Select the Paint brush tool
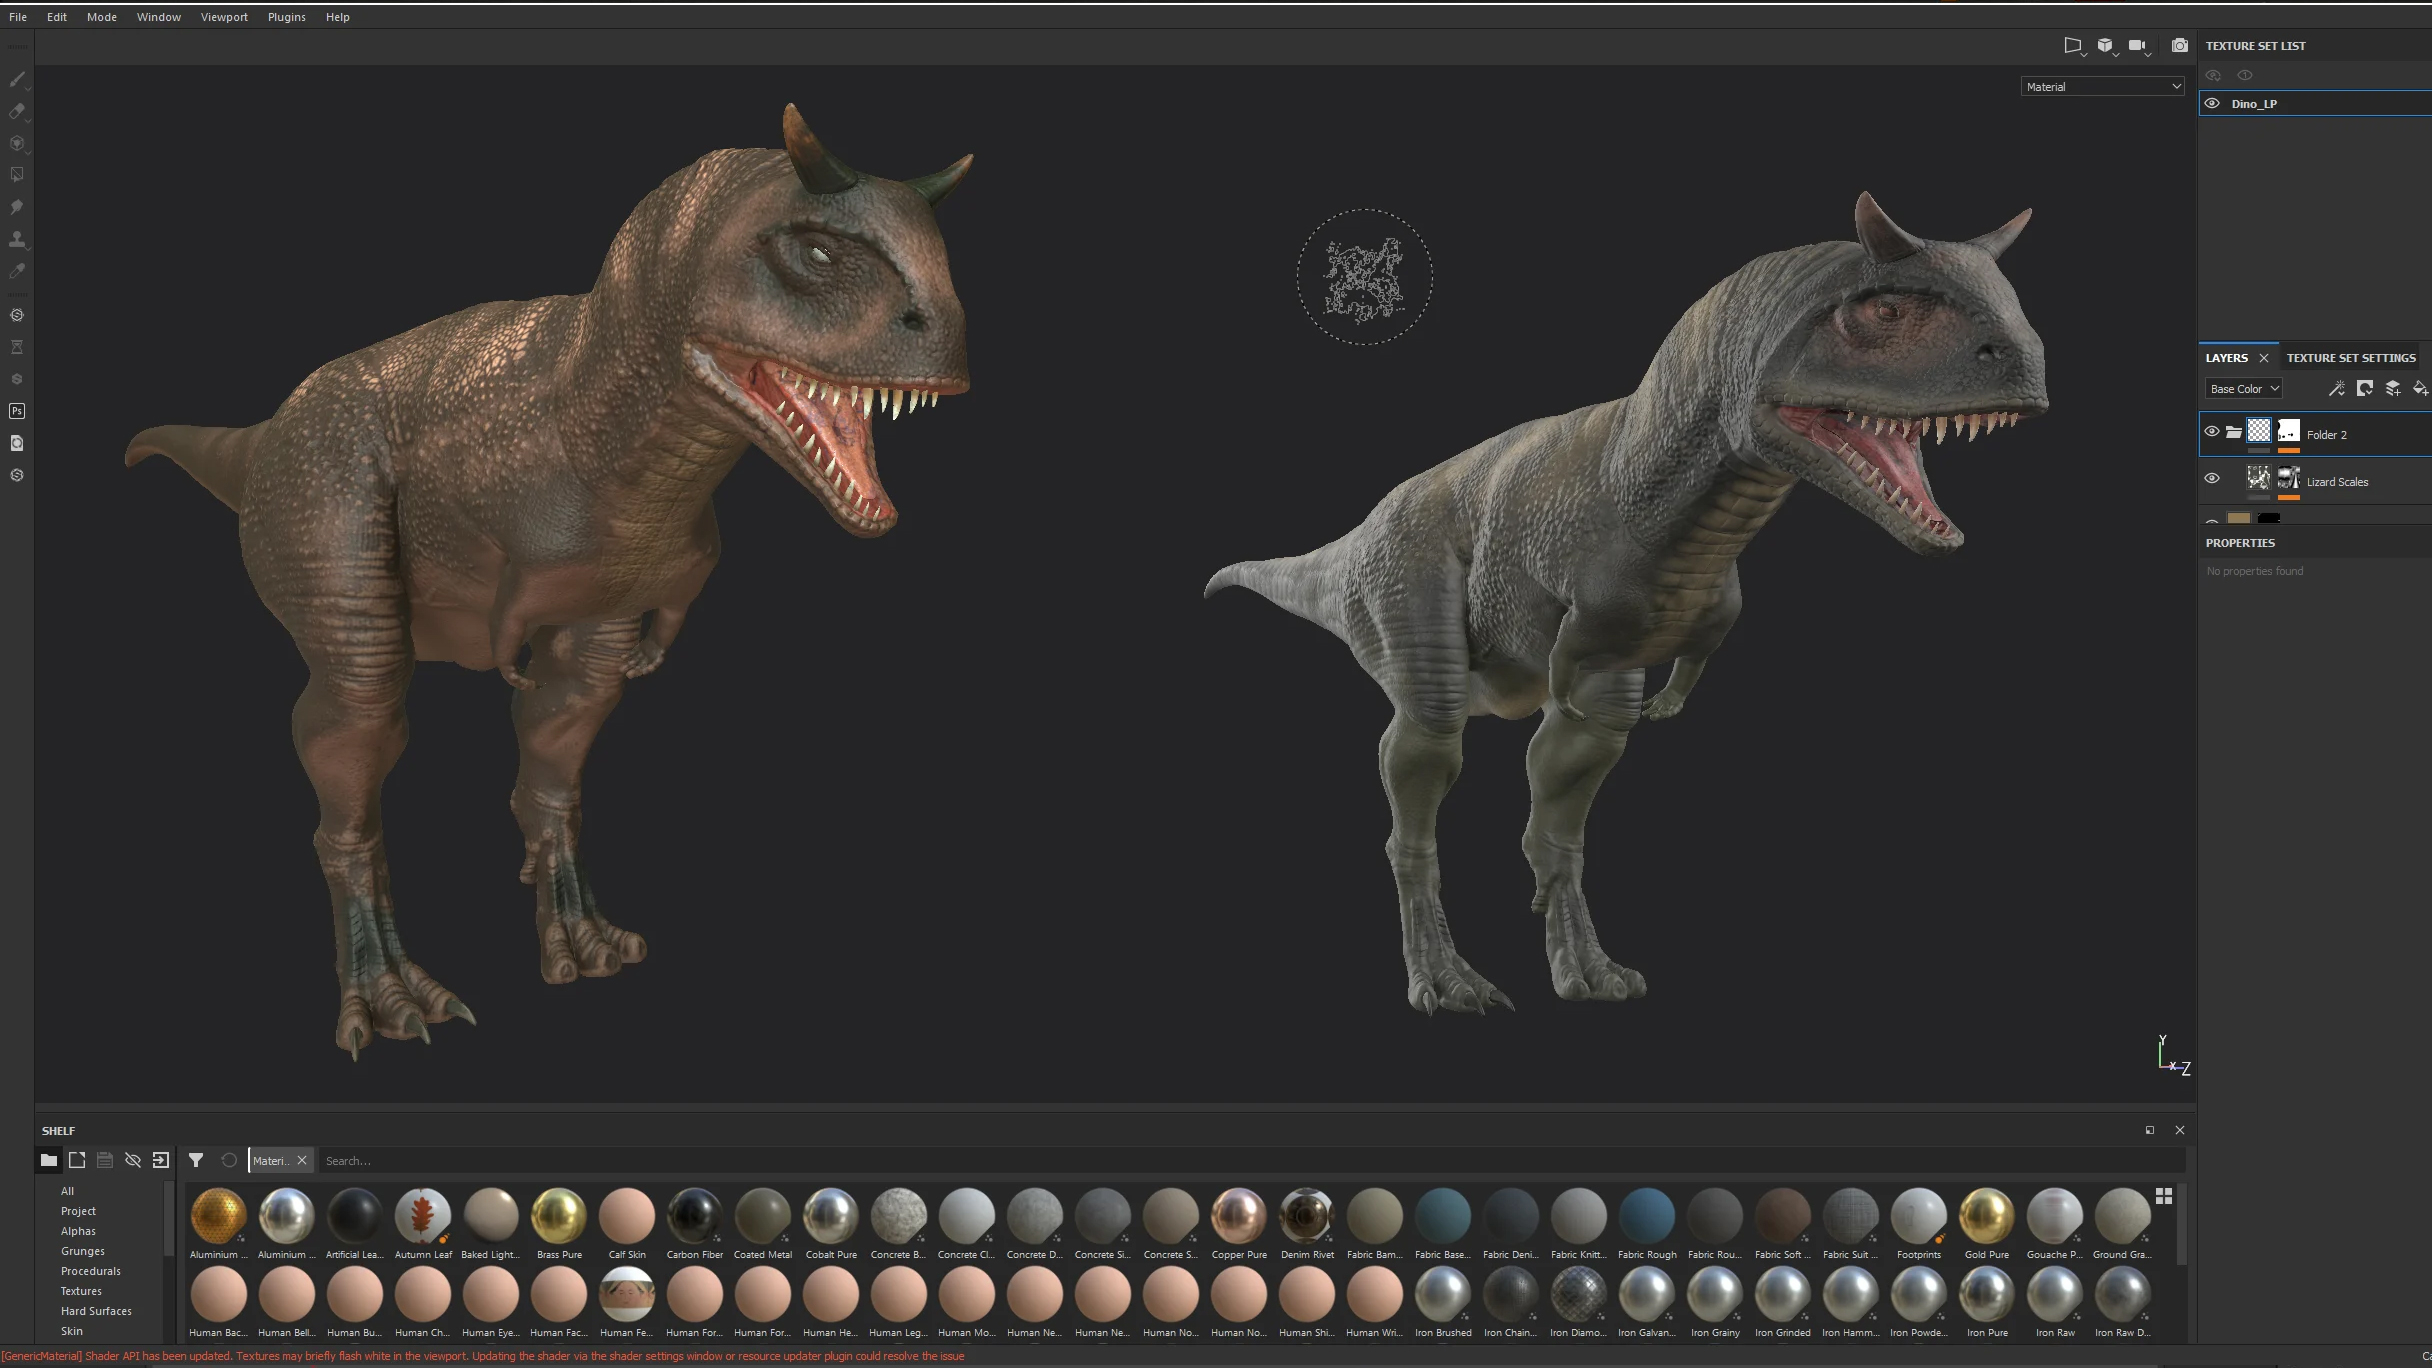Image resolution: width=2432 pixels, height=1368 pixels. tap(17, 79)
